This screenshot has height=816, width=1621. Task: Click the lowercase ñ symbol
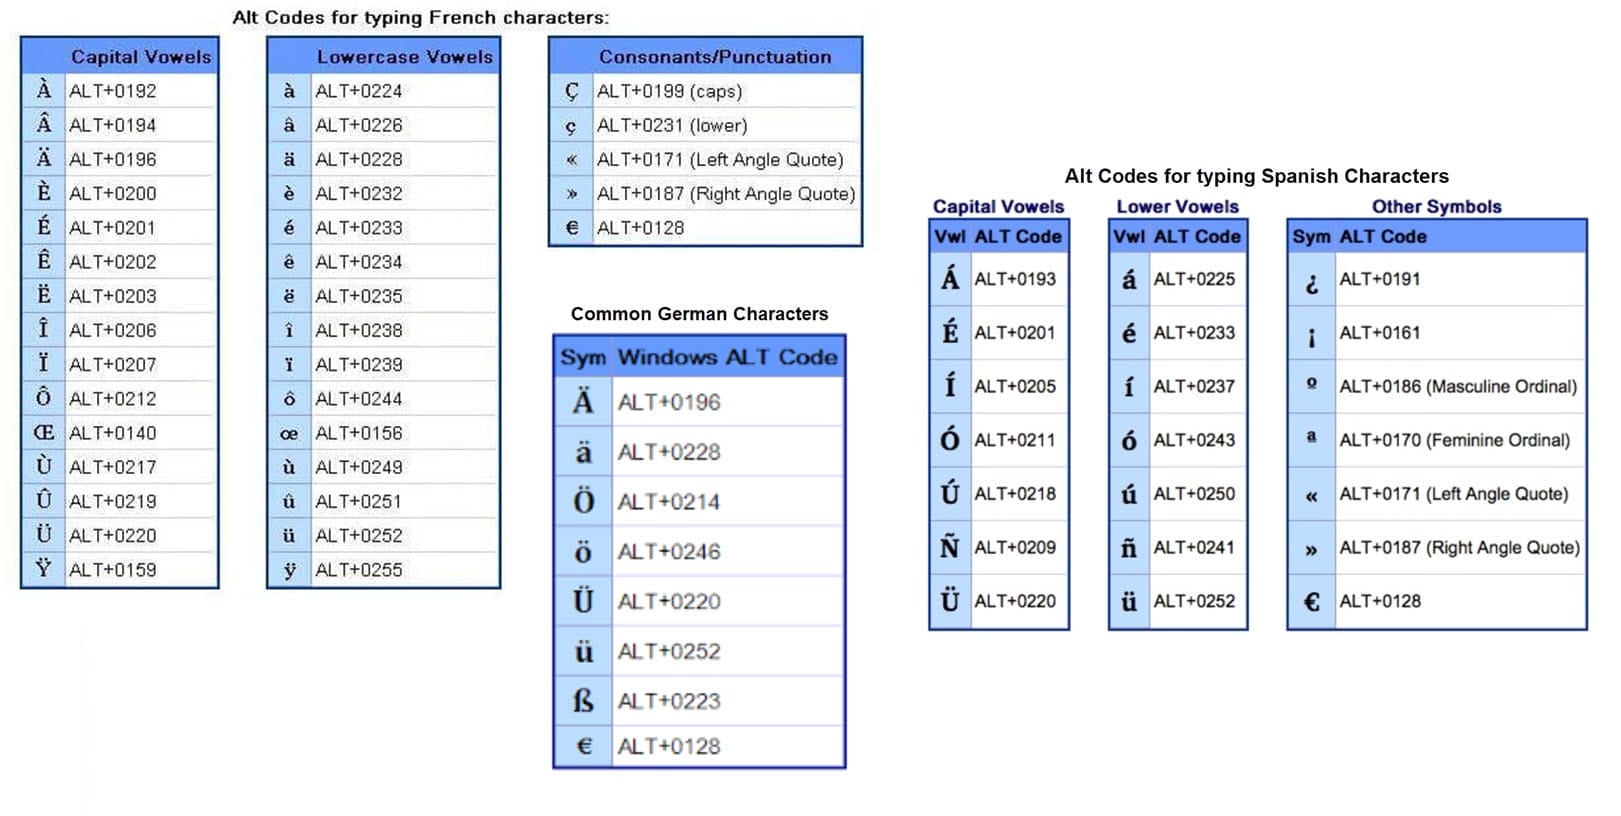[1128, 548]
